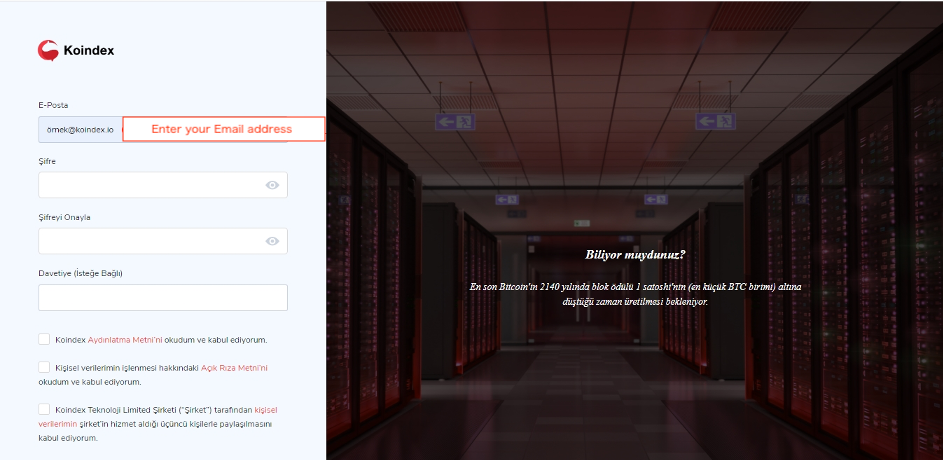
Task: Click the E-Posta field label
Action: click(53, 105)
